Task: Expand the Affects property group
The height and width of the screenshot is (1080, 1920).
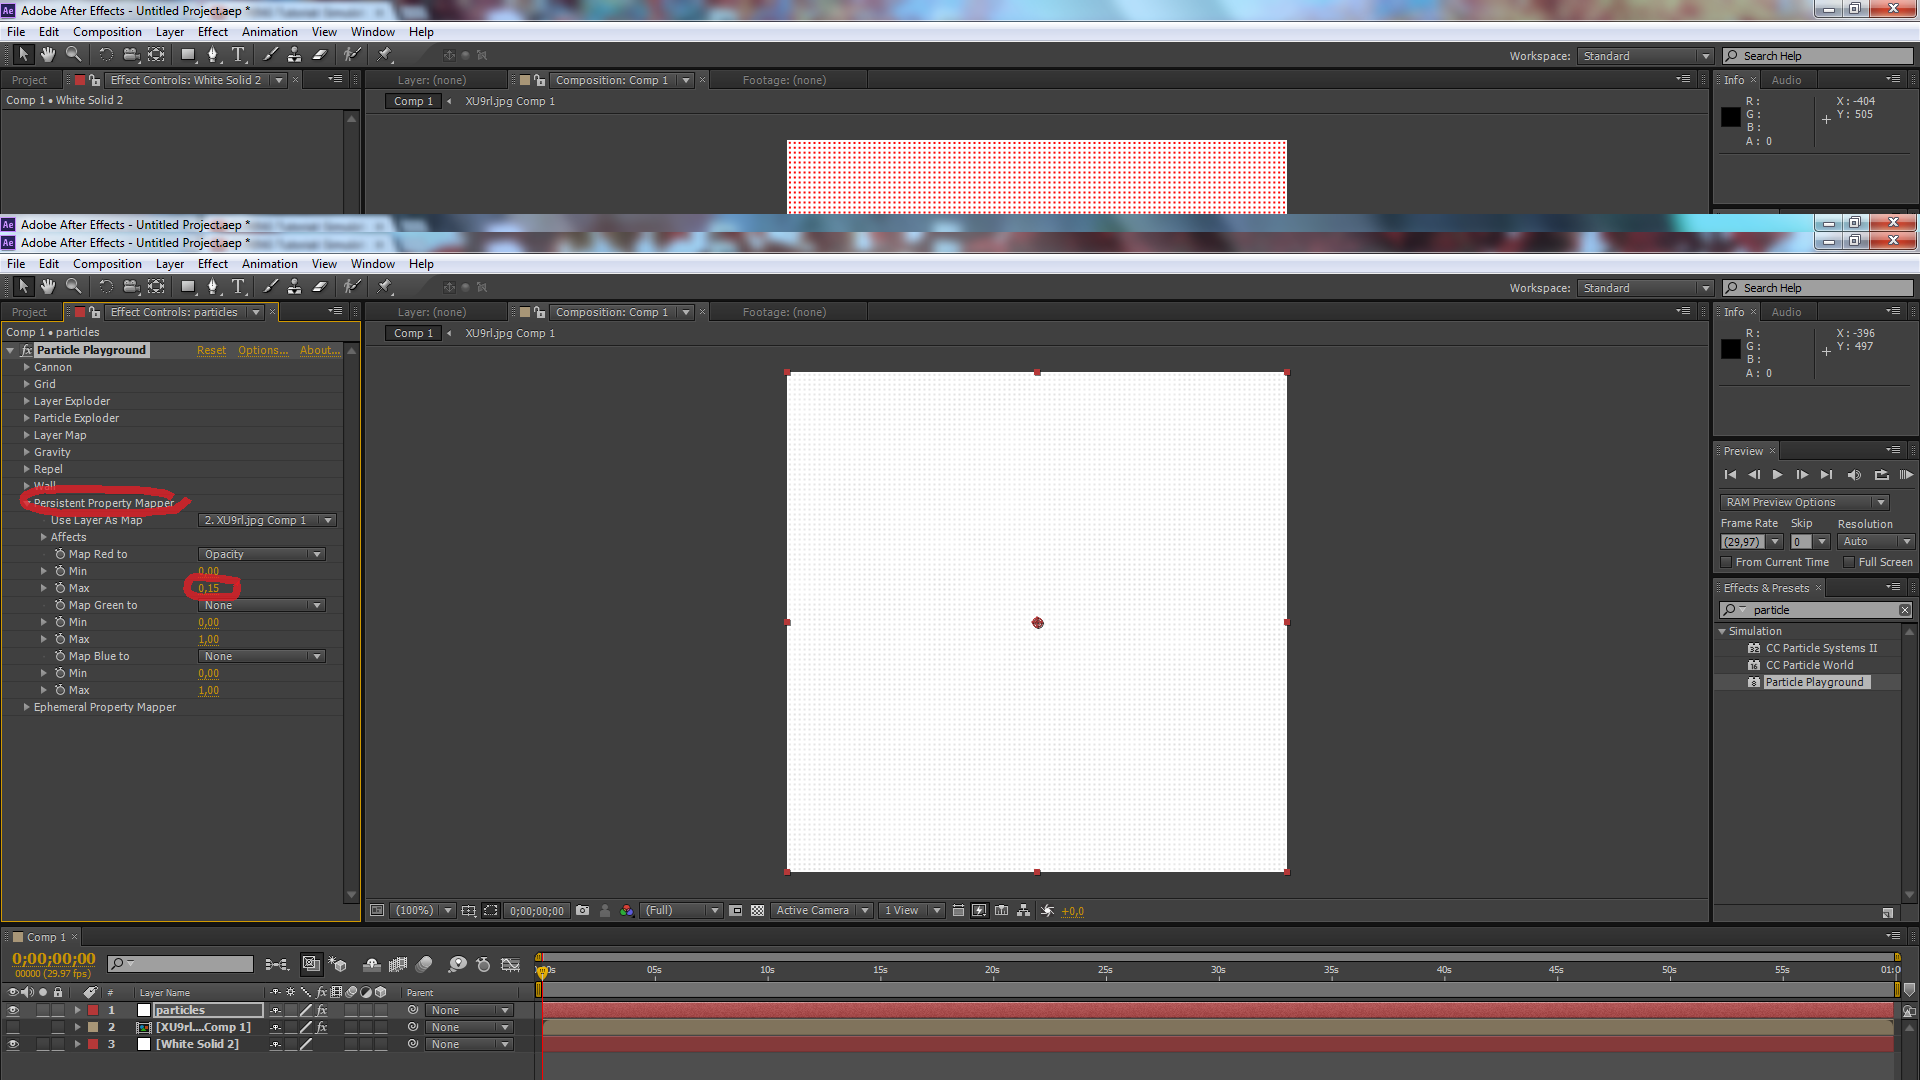Action: [44, 537]
